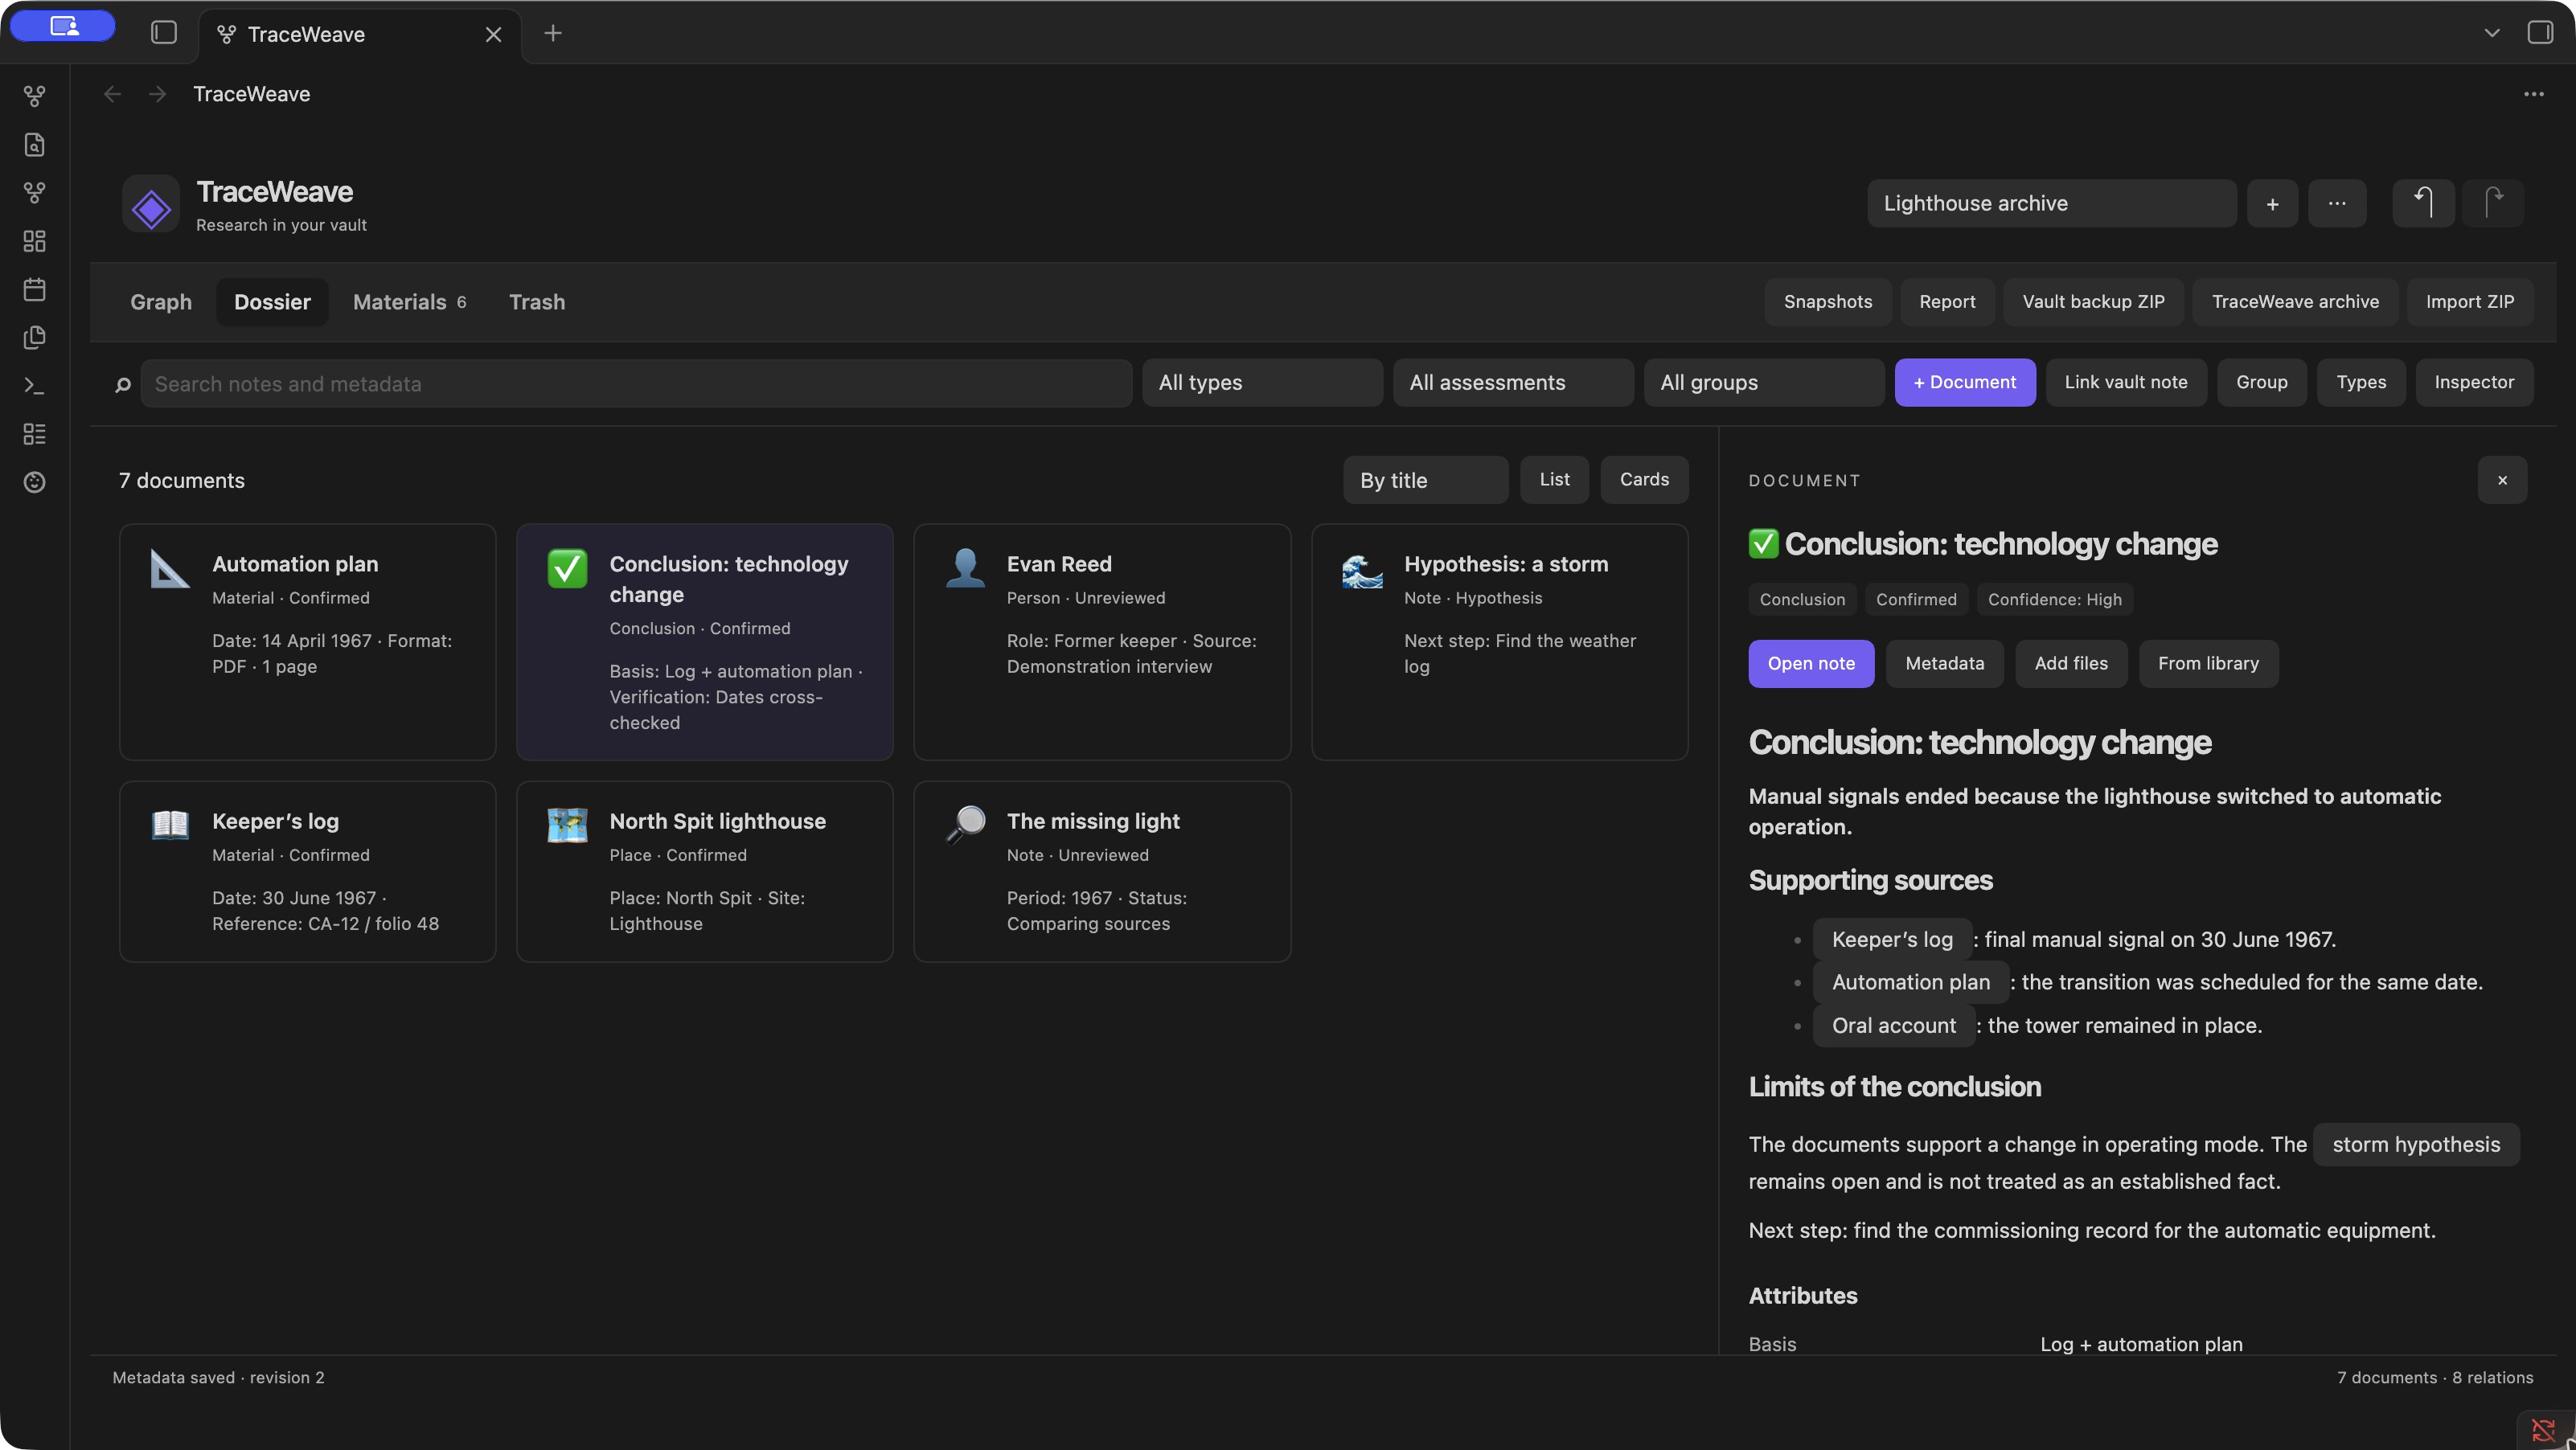Switch to the Graph tab
This screenshot has height=1450, width=2576.
pos(161,302)
